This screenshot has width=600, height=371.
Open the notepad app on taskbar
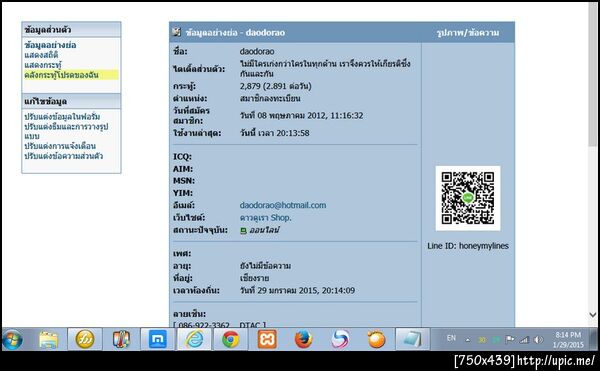(412, 339)
